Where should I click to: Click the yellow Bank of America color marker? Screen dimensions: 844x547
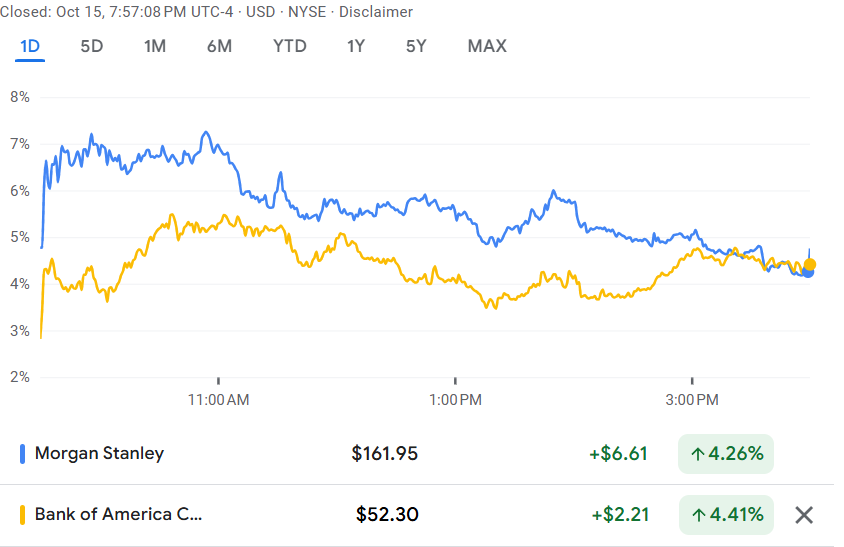coord(23,515)
